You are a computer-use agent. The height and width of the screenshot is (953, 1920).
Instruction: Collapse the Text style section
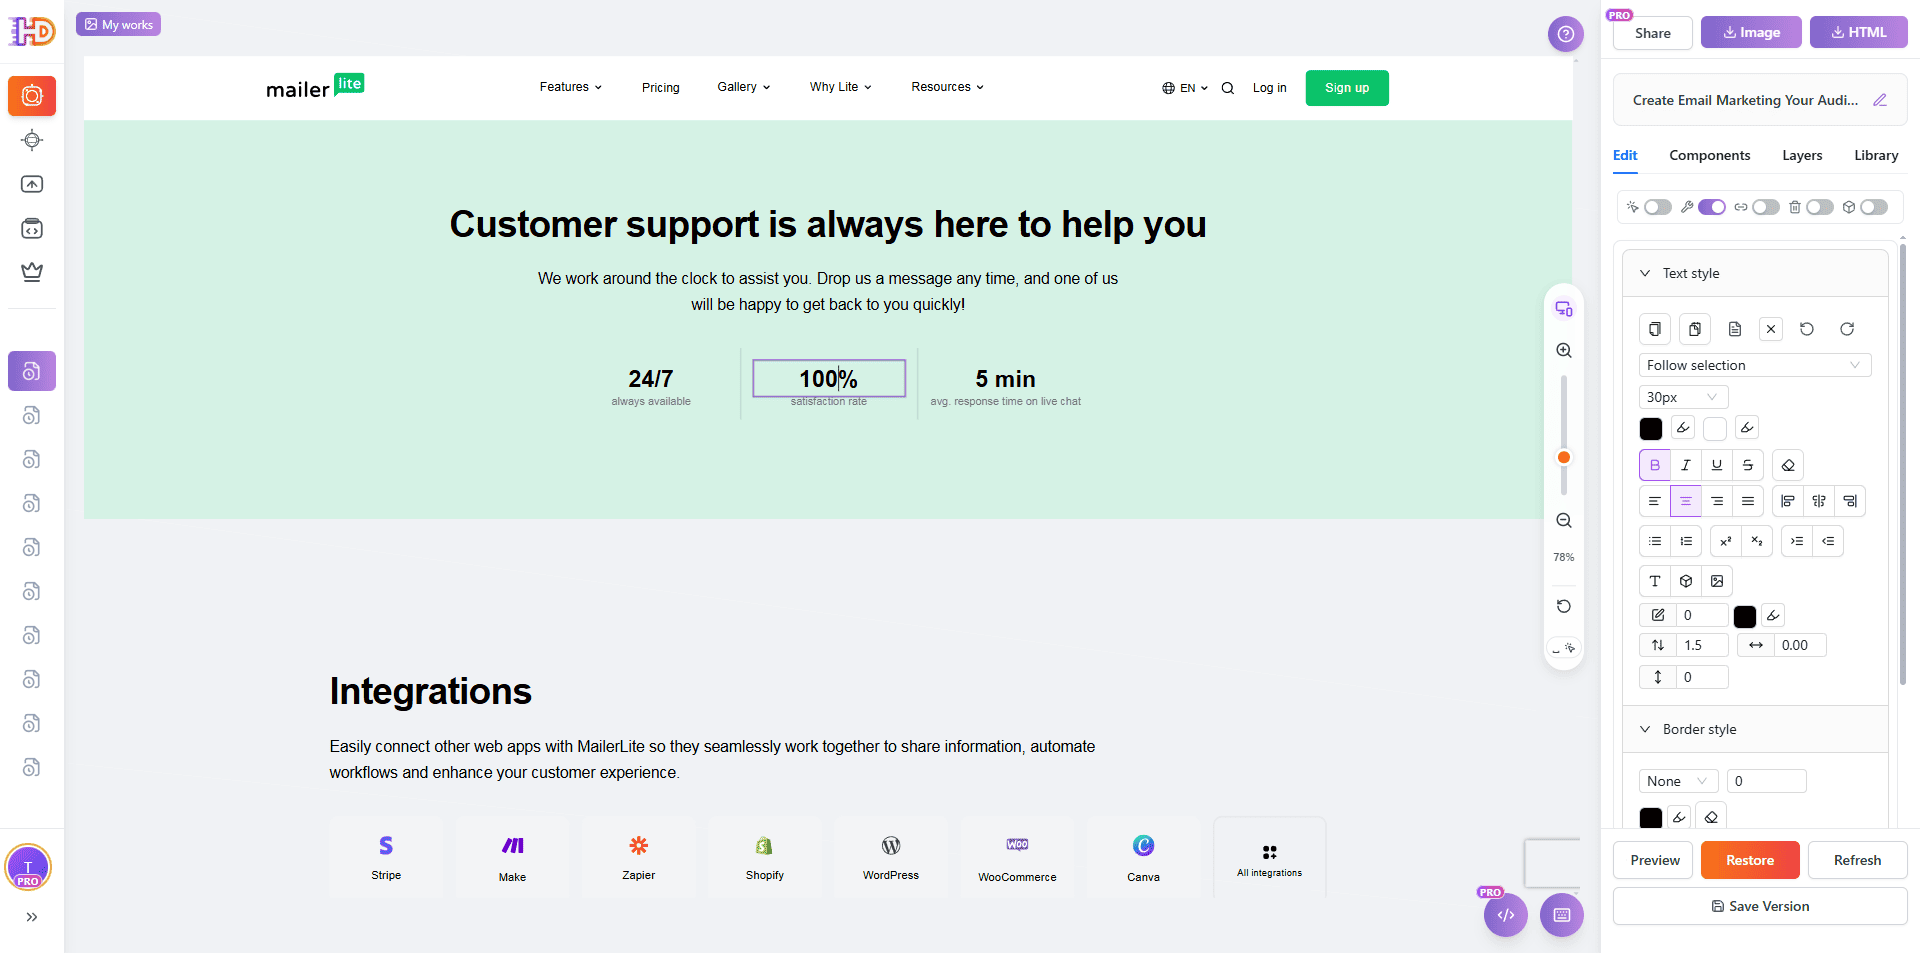click(1645, 273)
